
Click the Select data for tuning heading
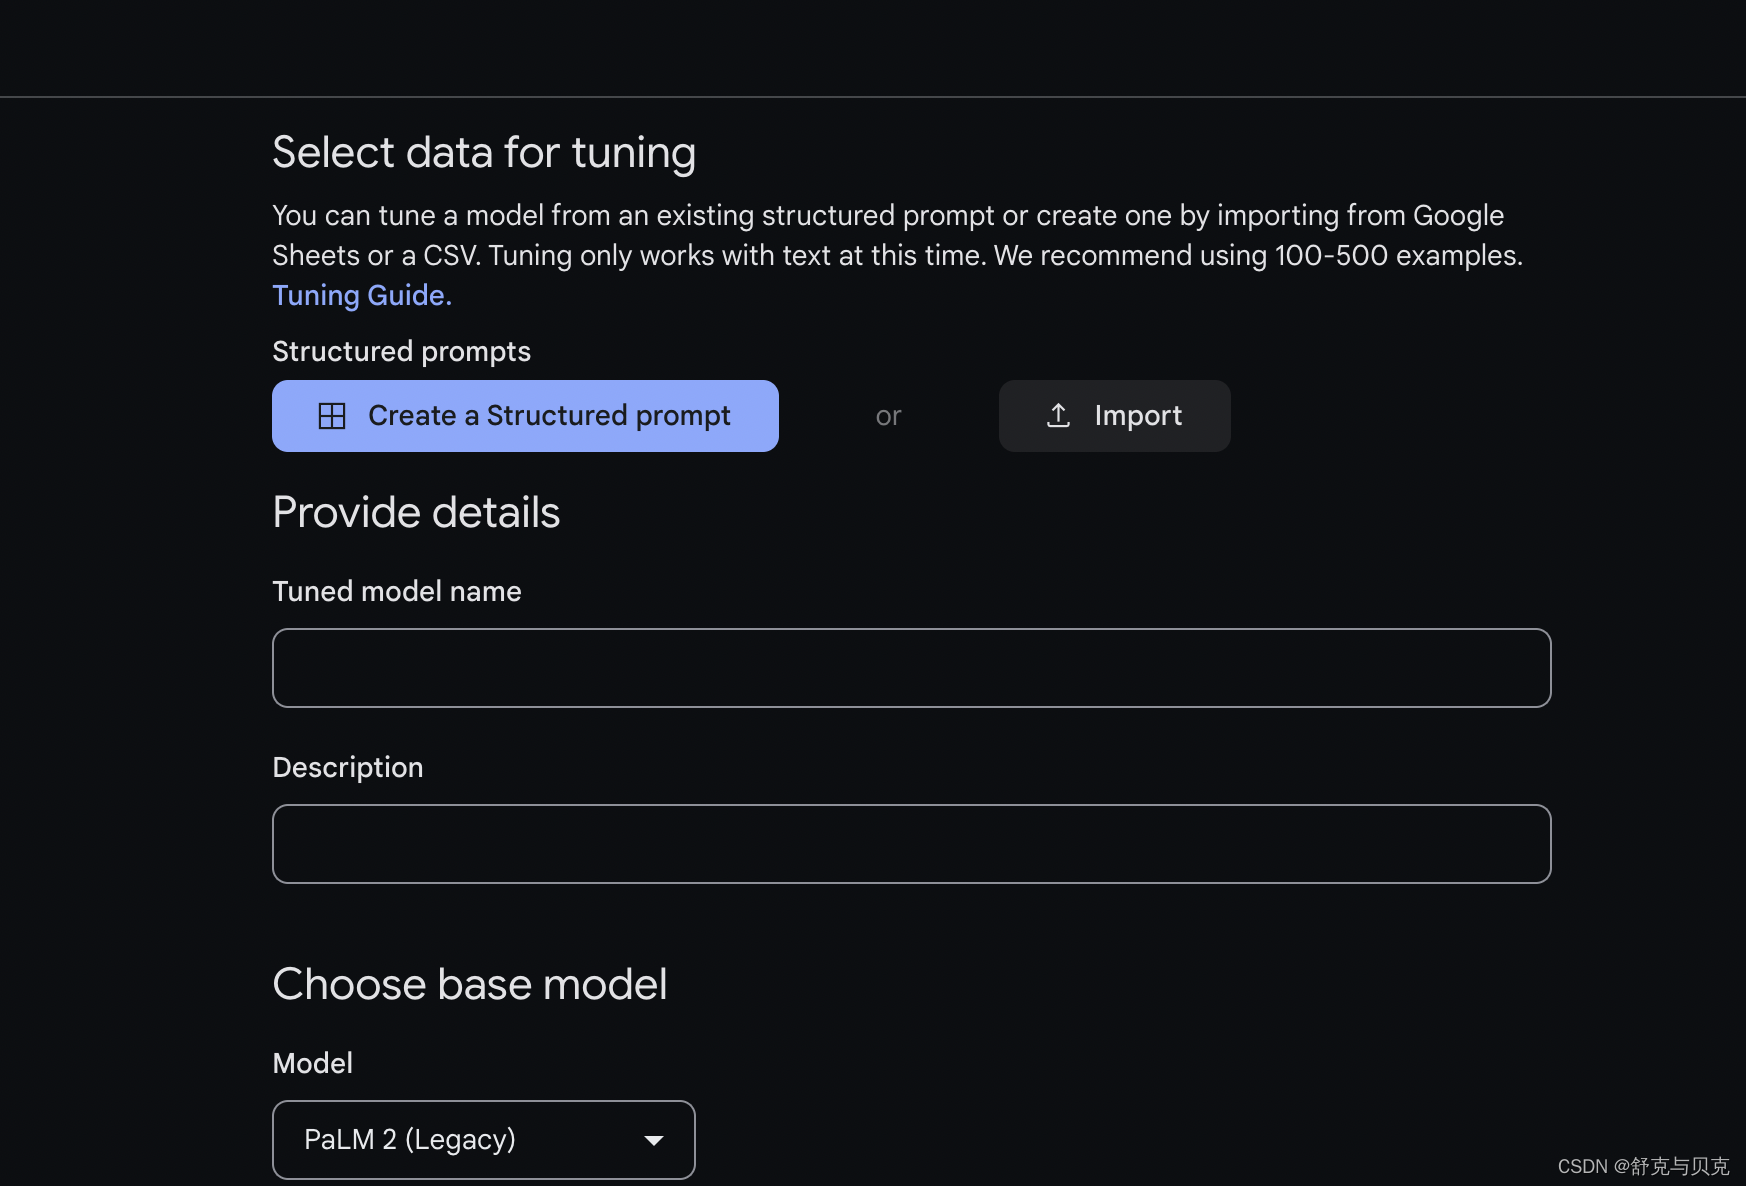[484, 152]
